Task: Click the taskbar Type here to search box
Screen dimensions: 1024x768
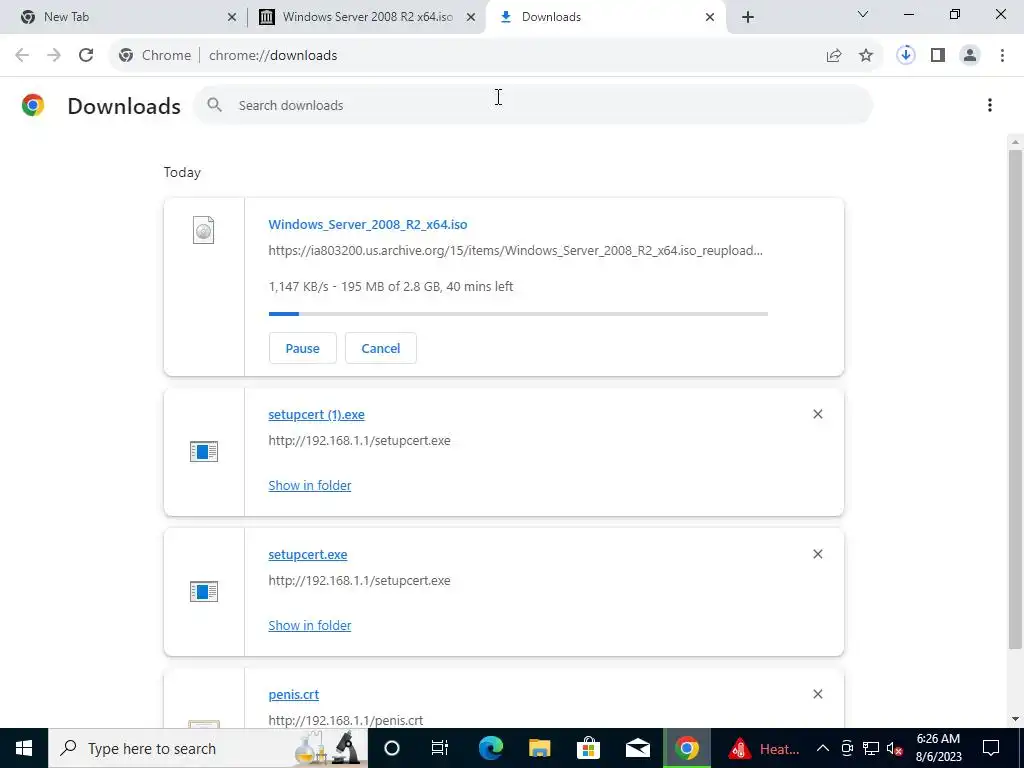Action: 208,748
